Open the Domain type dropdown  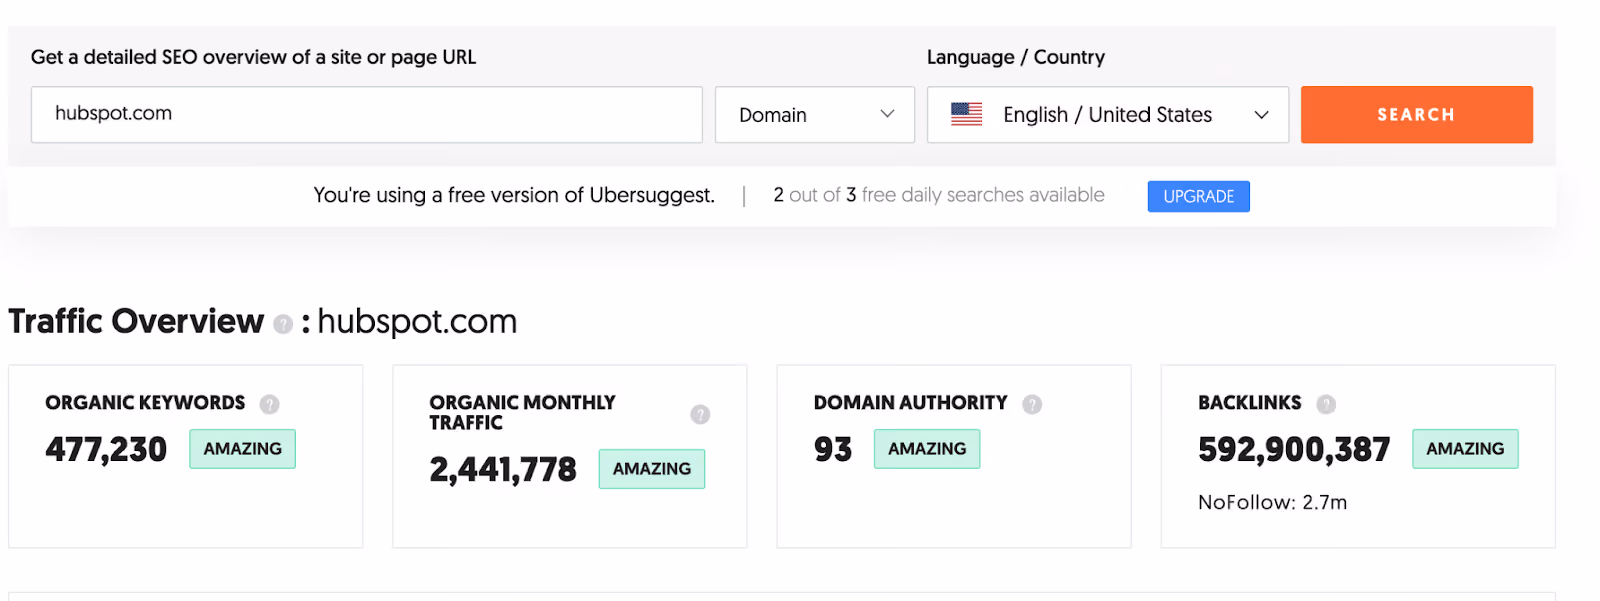(x=815, y=115)
